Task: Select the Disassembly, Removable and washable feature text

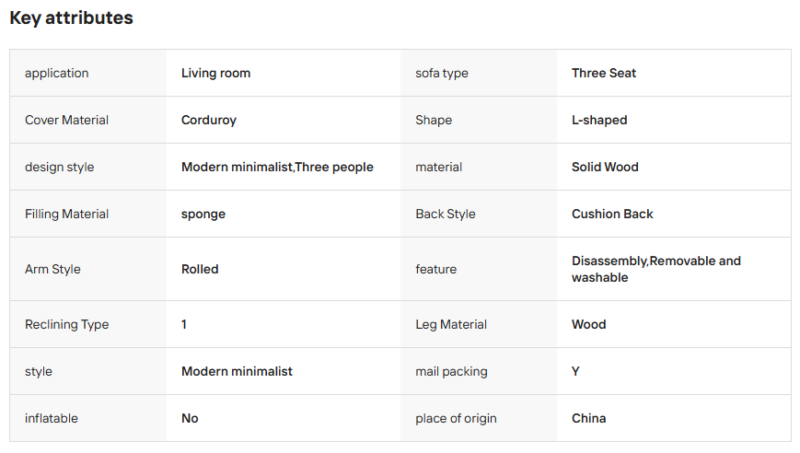Action: tap(656, 269)
